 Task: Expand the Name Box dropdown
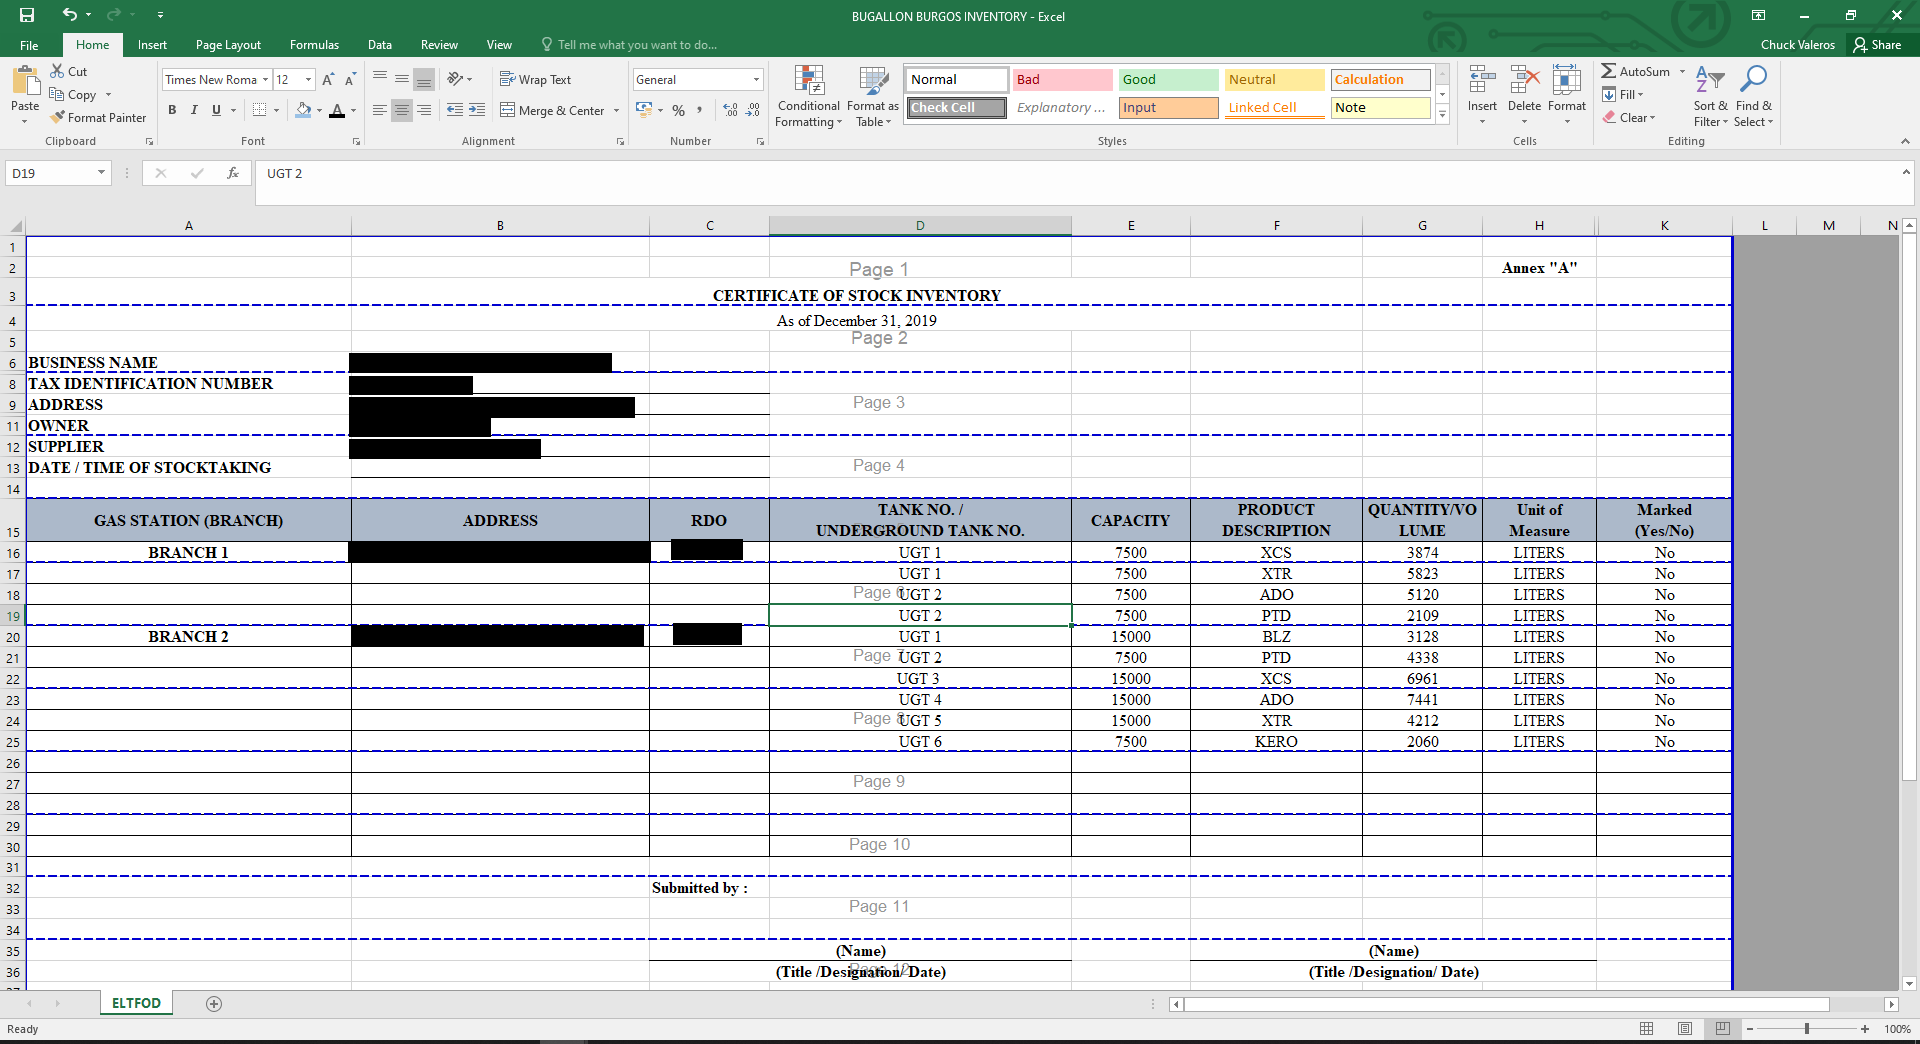(101, 173)
